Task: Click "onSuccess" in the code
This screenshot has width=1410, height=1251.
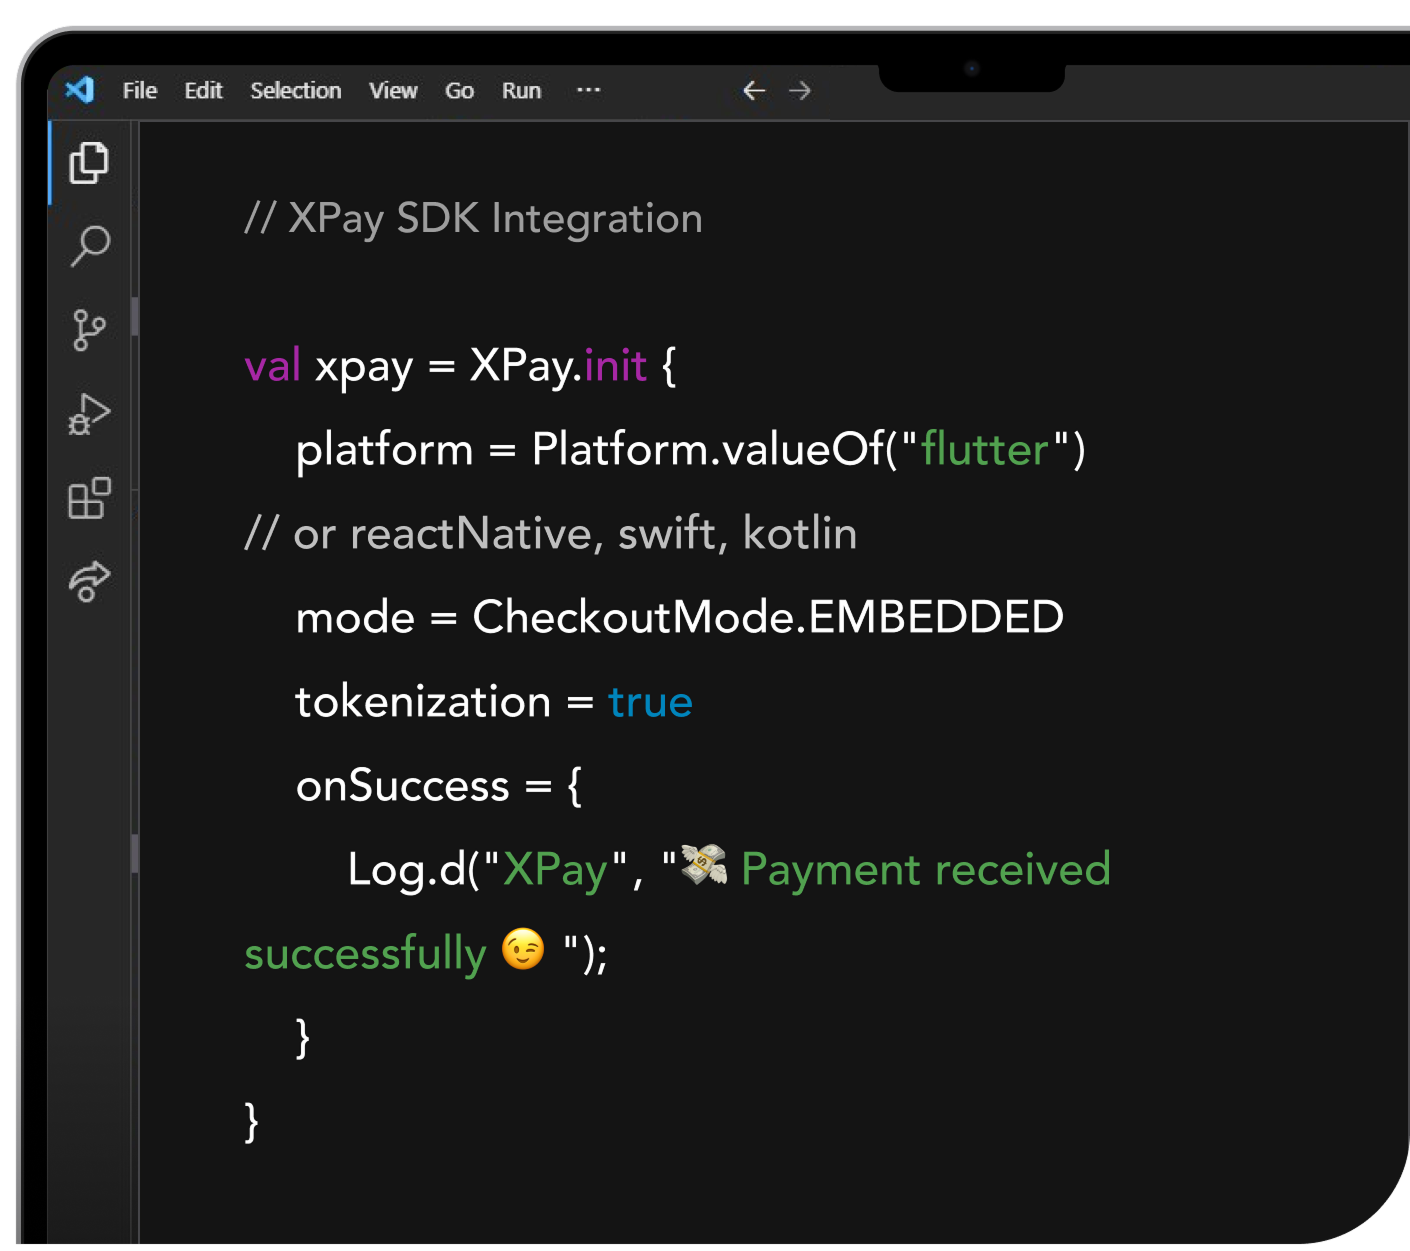Action: [403, 786]
